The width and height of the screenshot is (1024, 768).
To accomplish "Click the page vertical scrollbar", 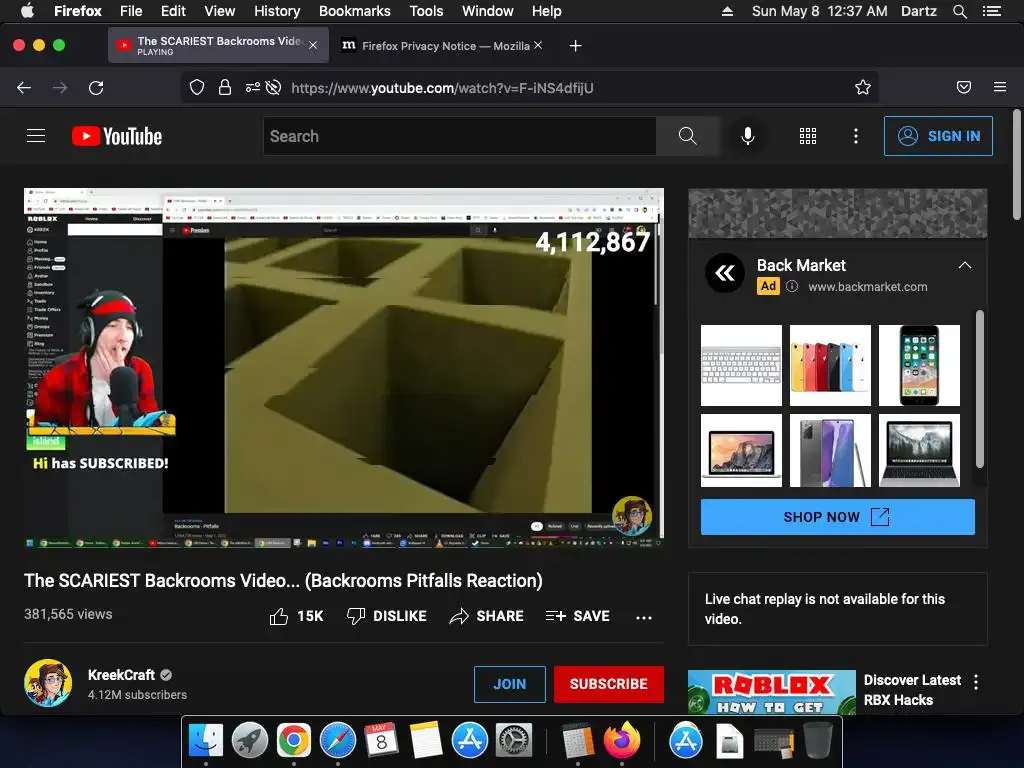I will tap(1017, 165).
